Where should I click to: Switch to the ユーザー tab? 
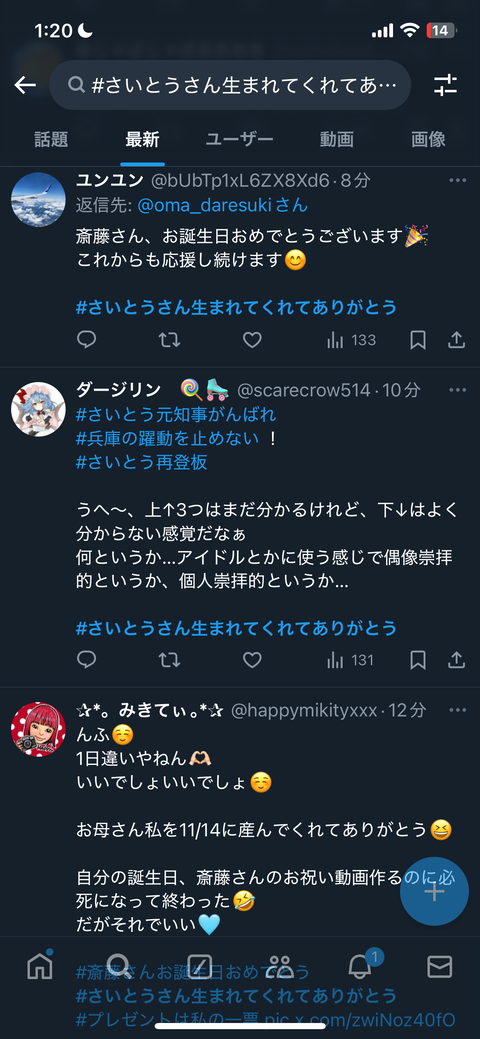tap(239, 140)
